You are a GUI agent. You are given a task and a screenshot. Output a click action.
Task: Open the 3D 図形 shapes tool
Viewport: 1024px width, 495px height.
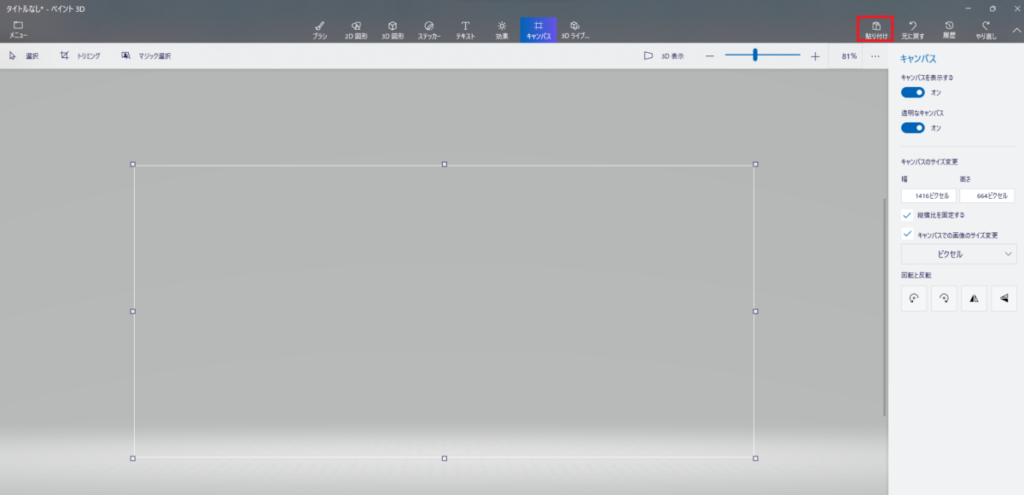pos(392,30)
